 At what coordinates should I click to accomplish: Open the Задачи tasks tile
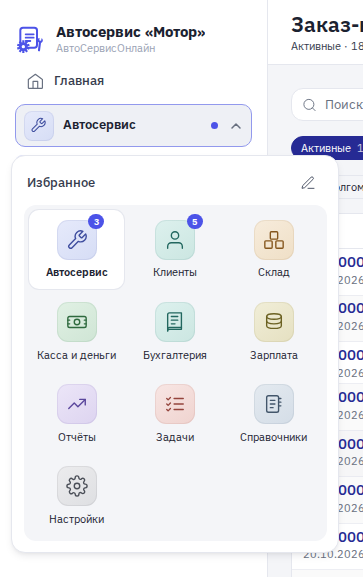pos(175,414)
